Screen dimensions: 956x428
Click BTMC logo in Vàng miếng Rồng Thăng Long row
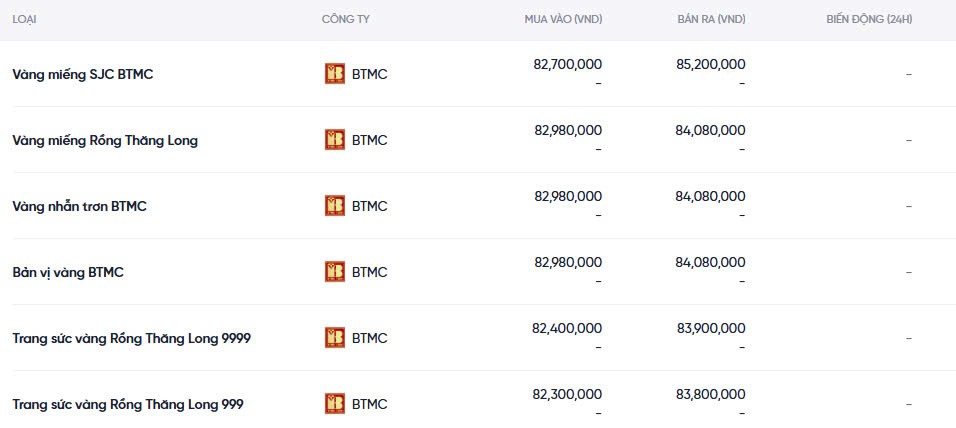[x=335, y=140]
